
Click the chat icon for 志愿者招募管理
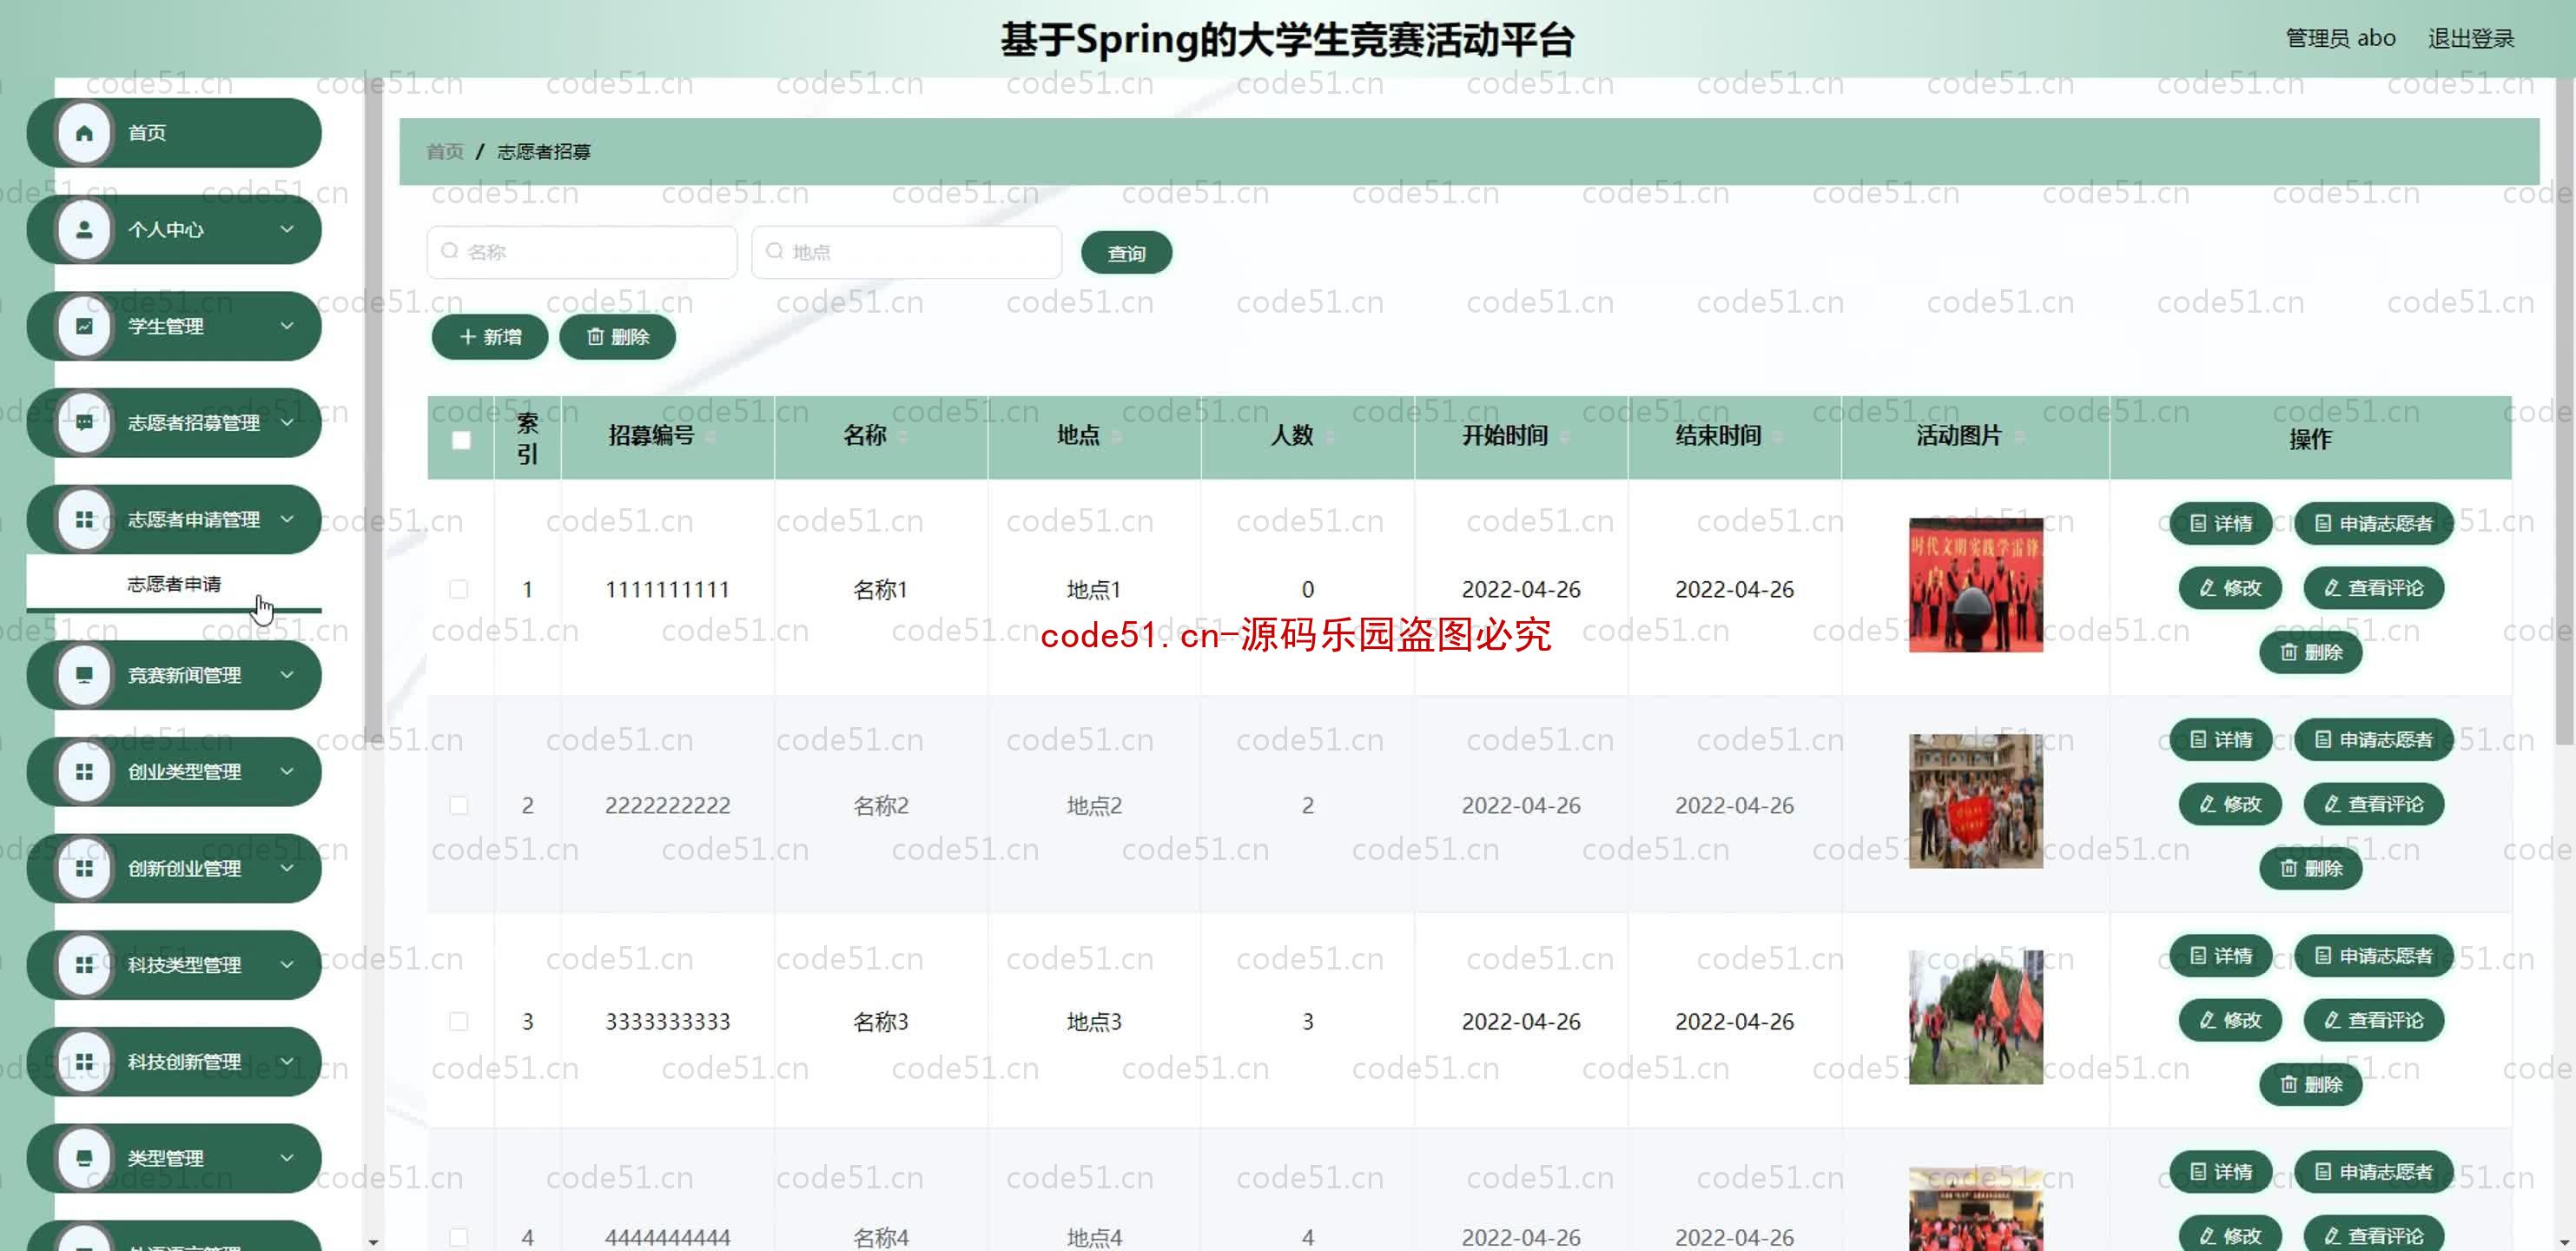84,423
